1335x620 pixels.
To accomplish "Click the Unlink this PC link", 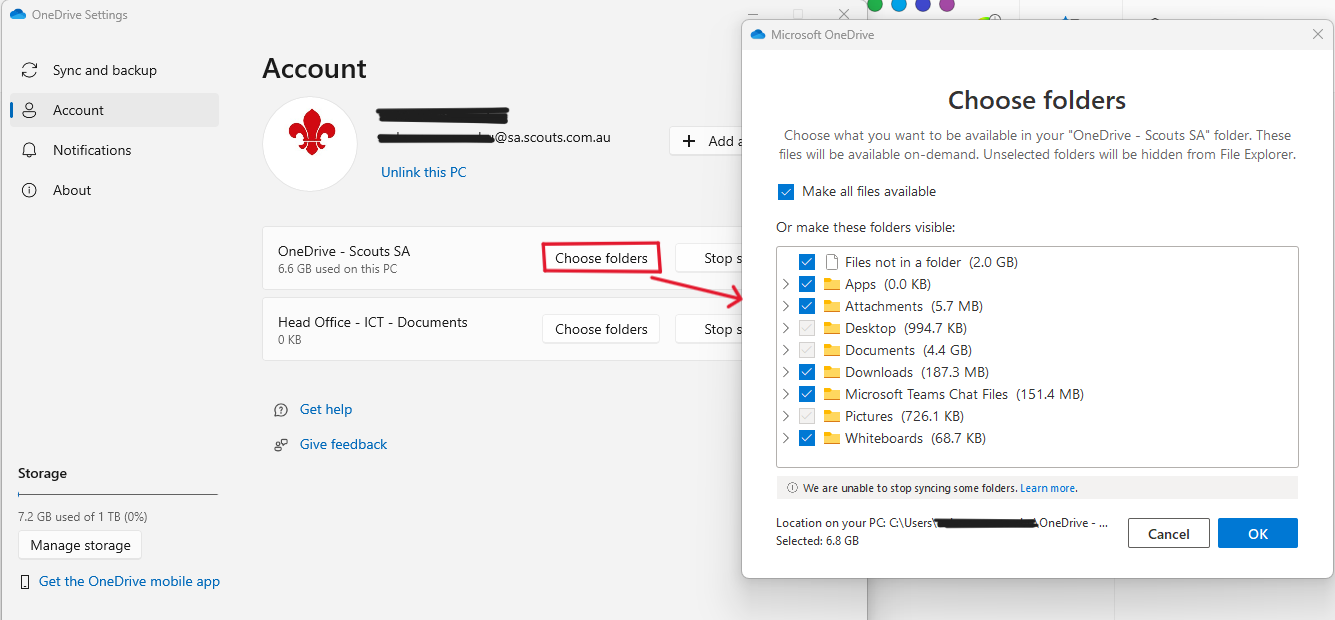I will tap(423, 172).
